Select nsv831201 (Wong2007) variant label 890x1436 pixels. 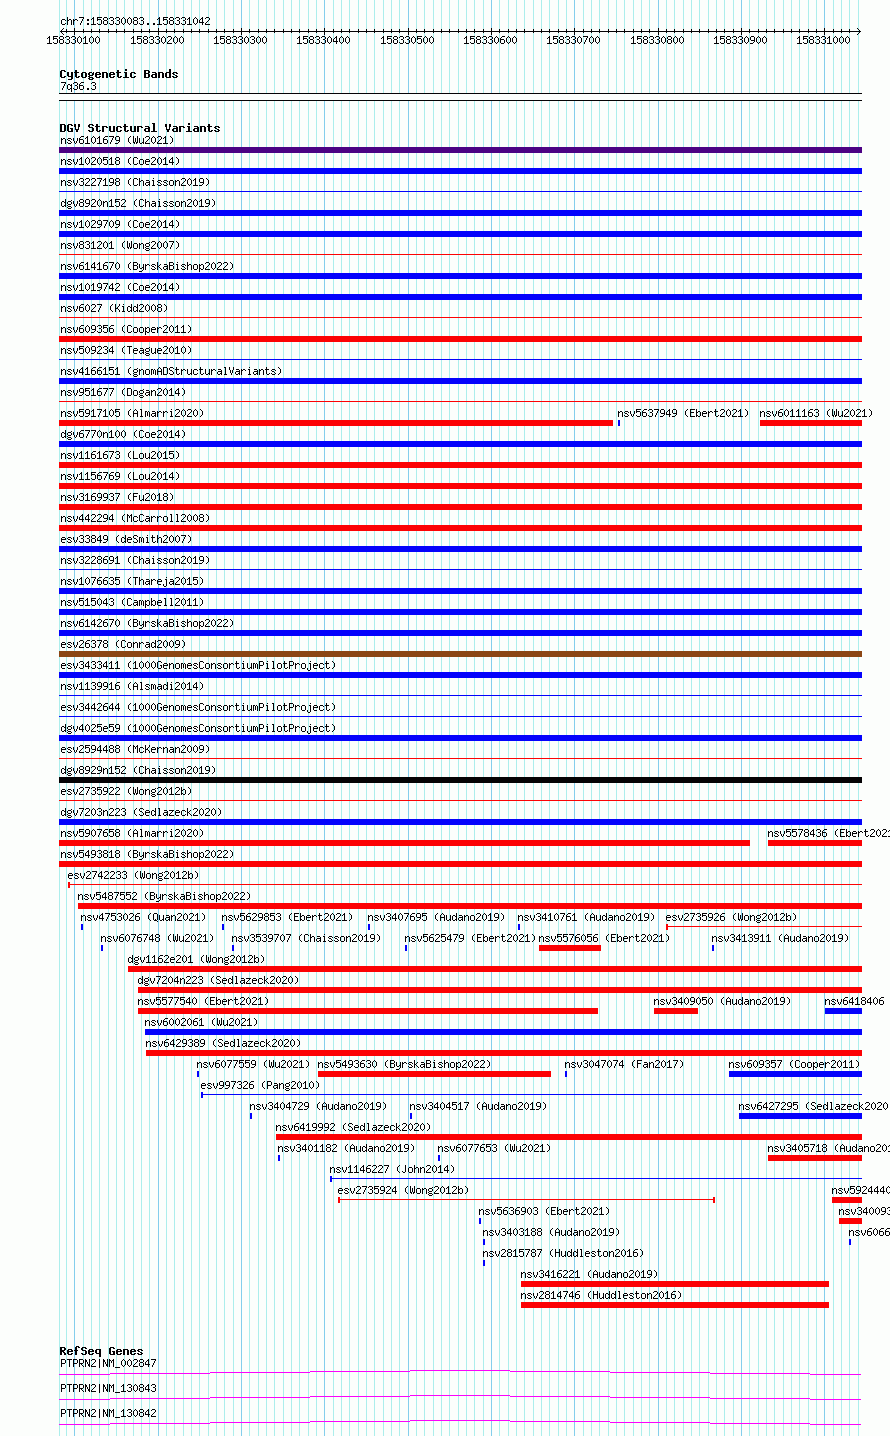(120, 245)
